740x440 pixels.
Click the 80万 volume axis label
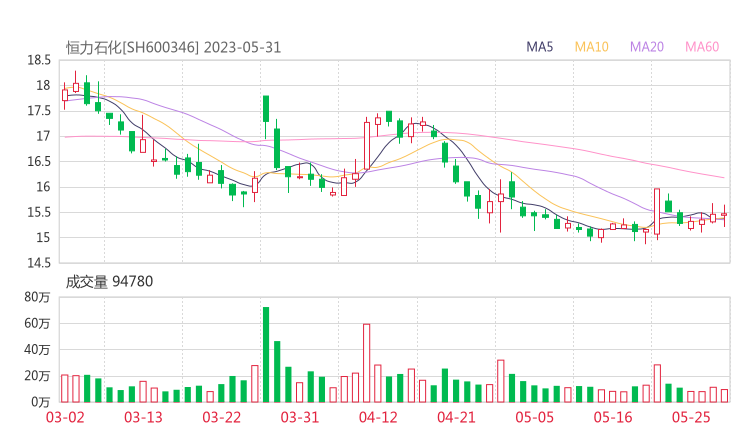pos(37,297)
